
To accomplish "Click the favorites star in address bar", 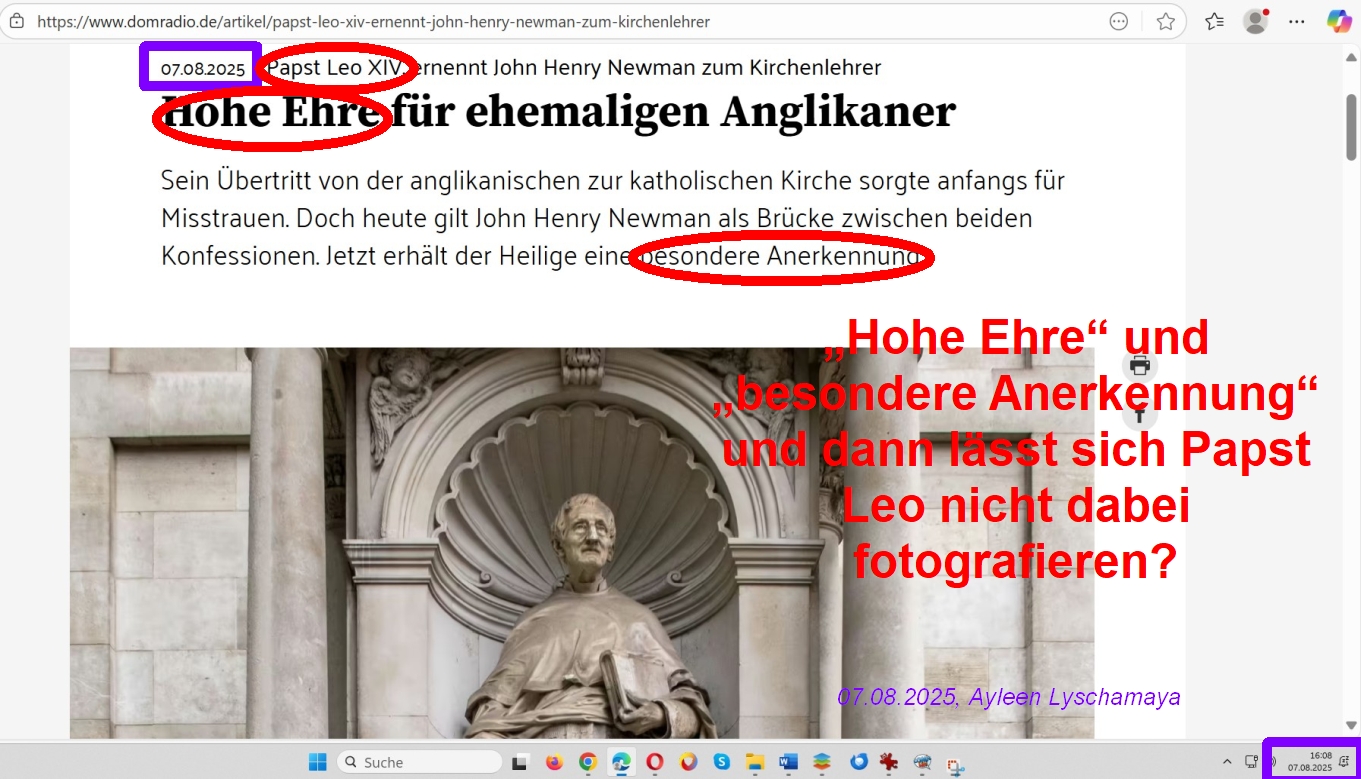I will tap(1165, 21).
